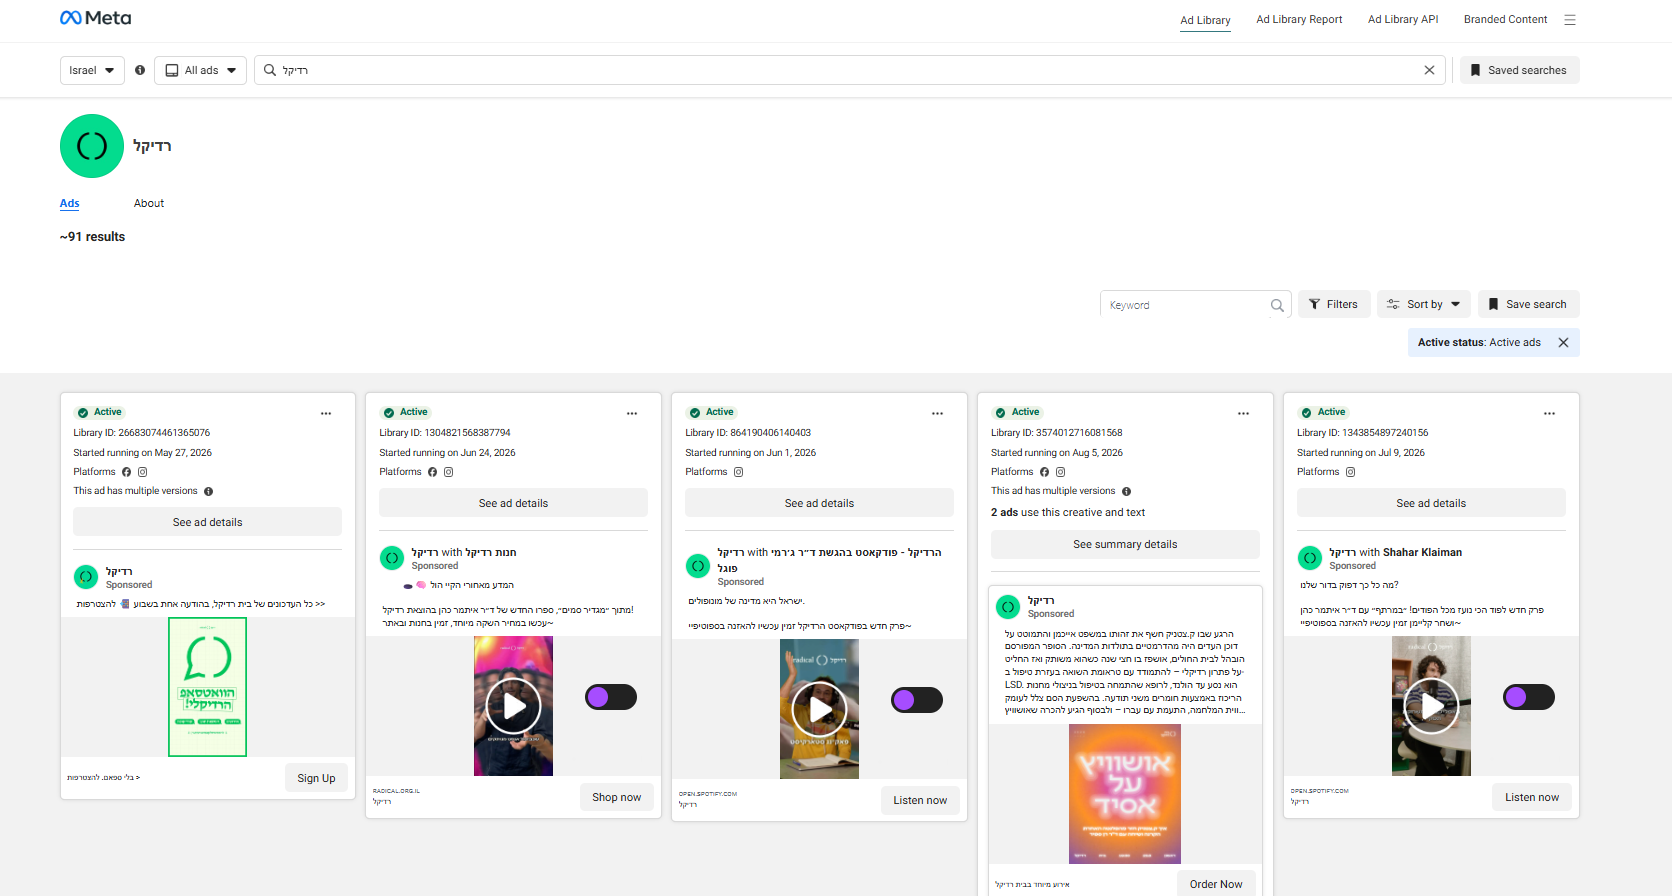
Task: Click See summary details button
Action: click(1125, 544)
